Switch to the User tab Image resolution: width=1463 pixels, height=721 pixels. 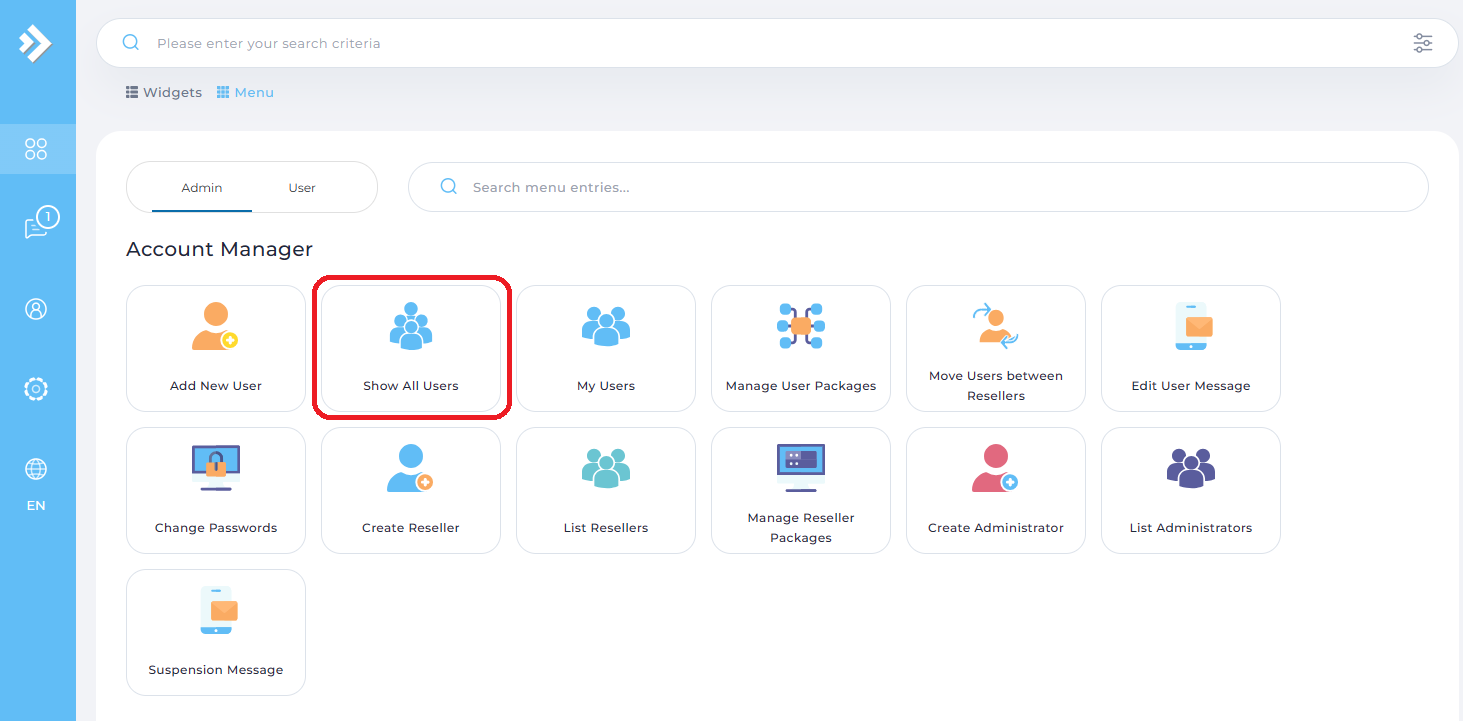302,188
